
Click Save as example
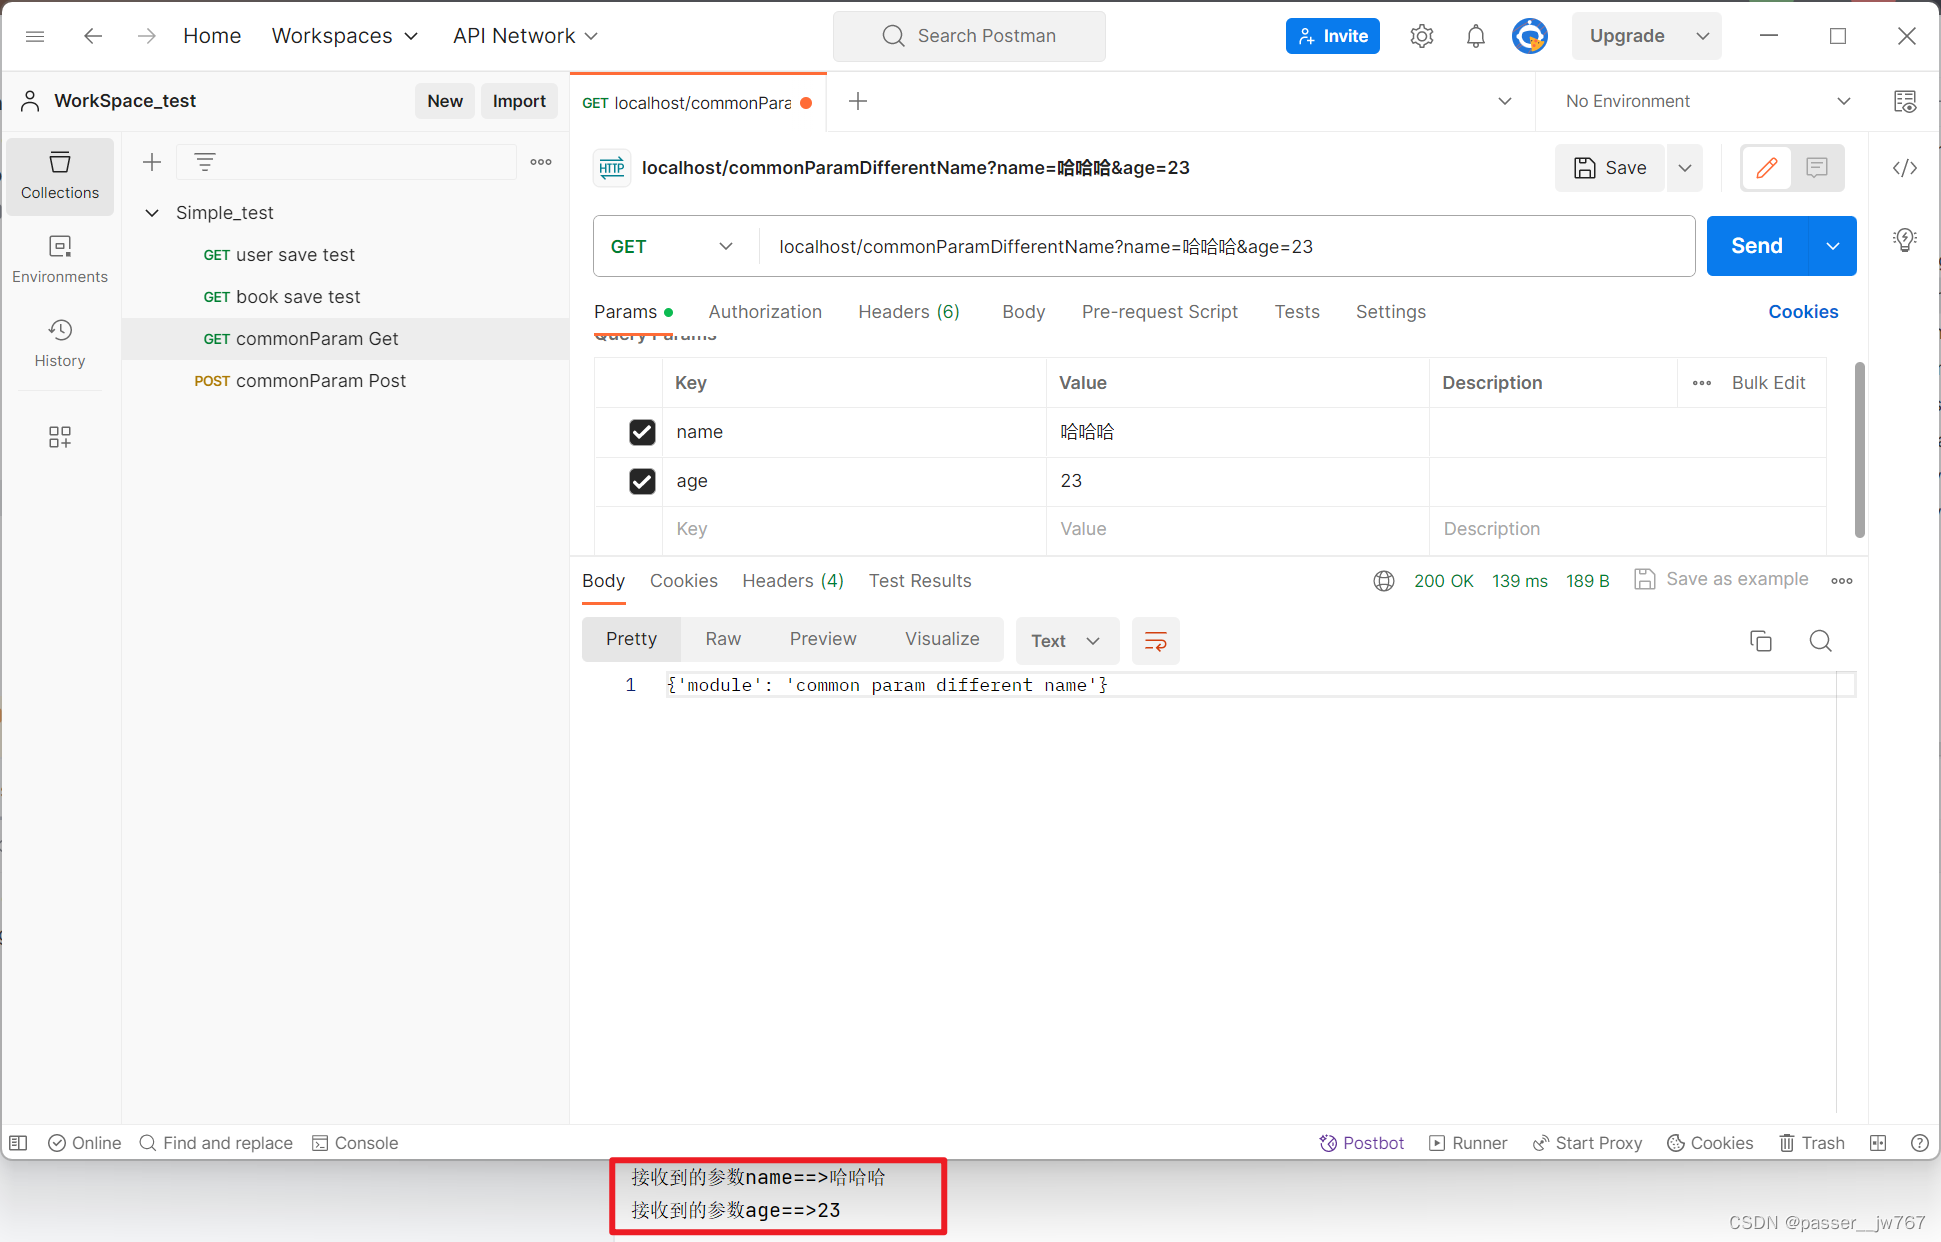coord(1721,580)
